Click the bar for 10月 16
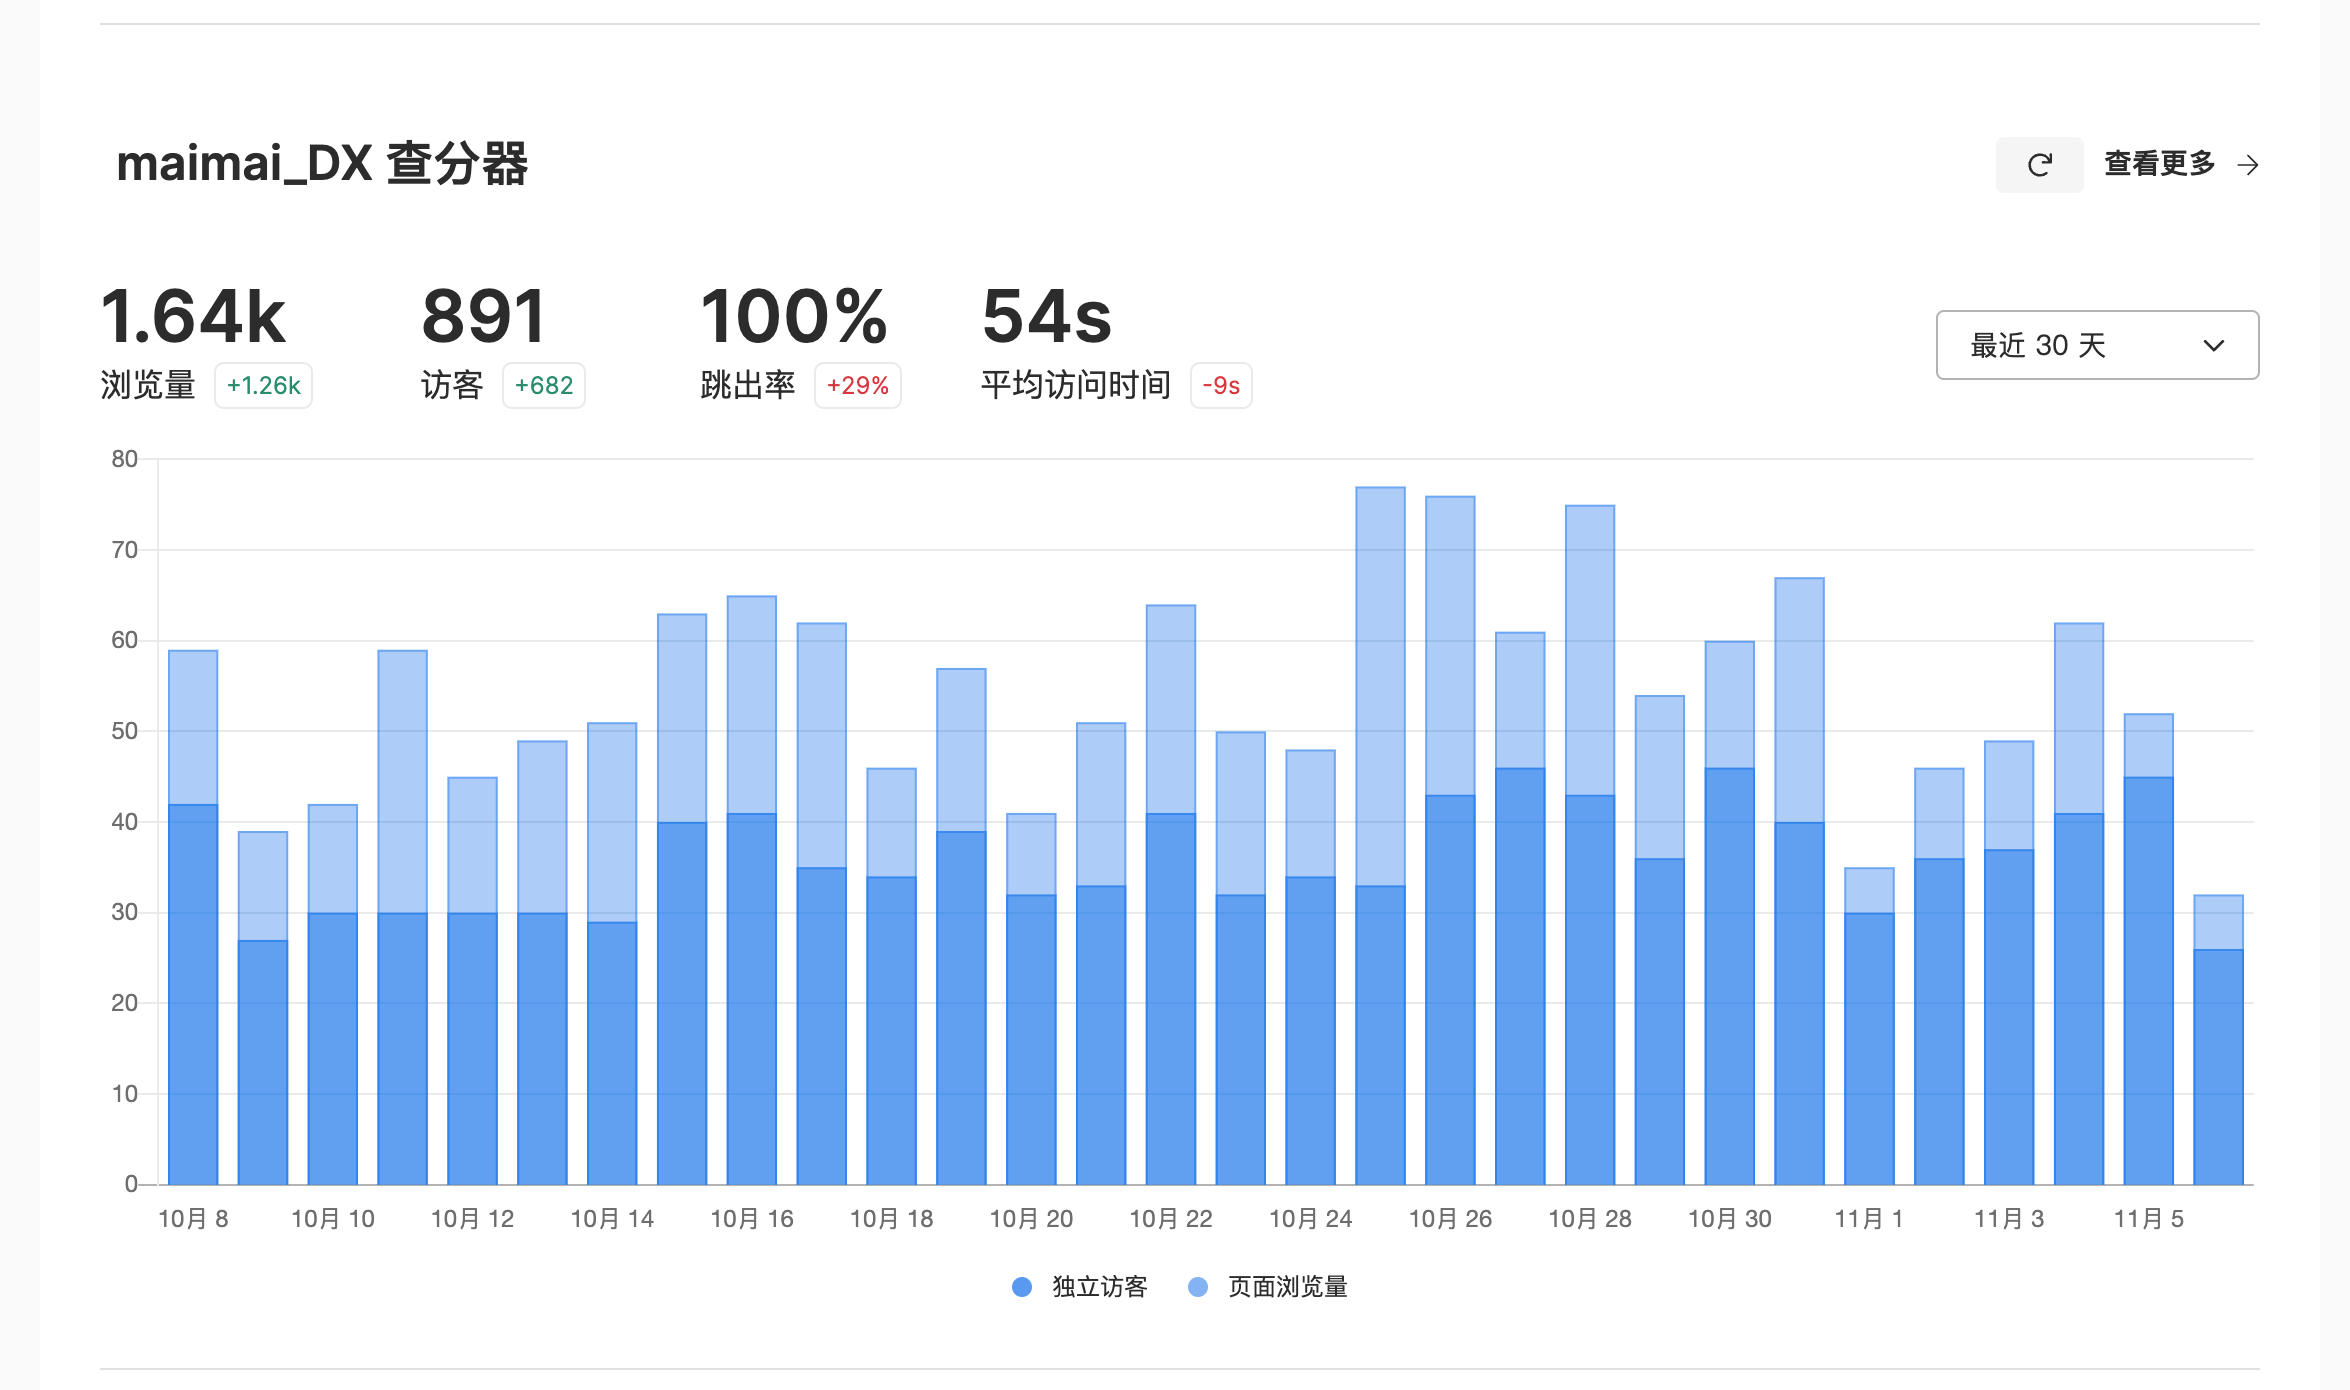Viewport: 2350px width, 1390px height. click(752, 891)
